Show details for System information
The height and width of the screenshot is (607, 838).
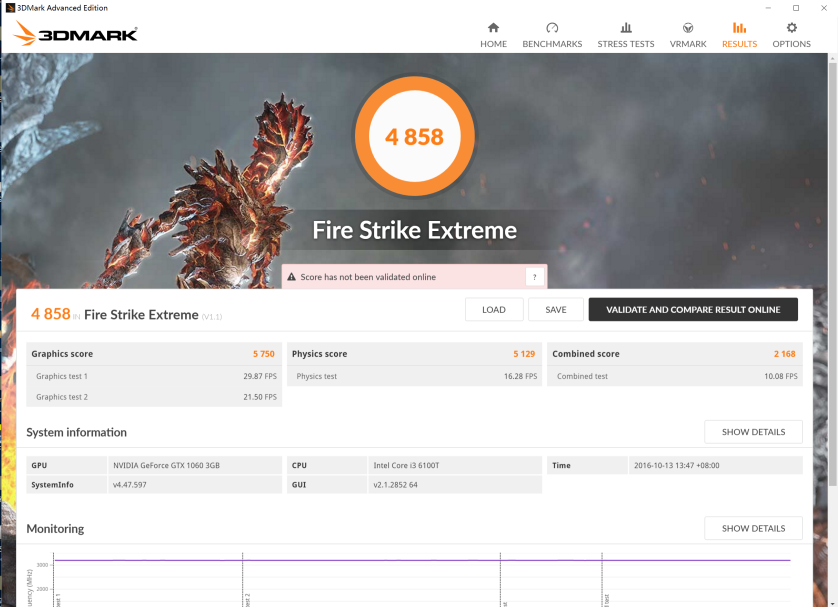(753, 432)
